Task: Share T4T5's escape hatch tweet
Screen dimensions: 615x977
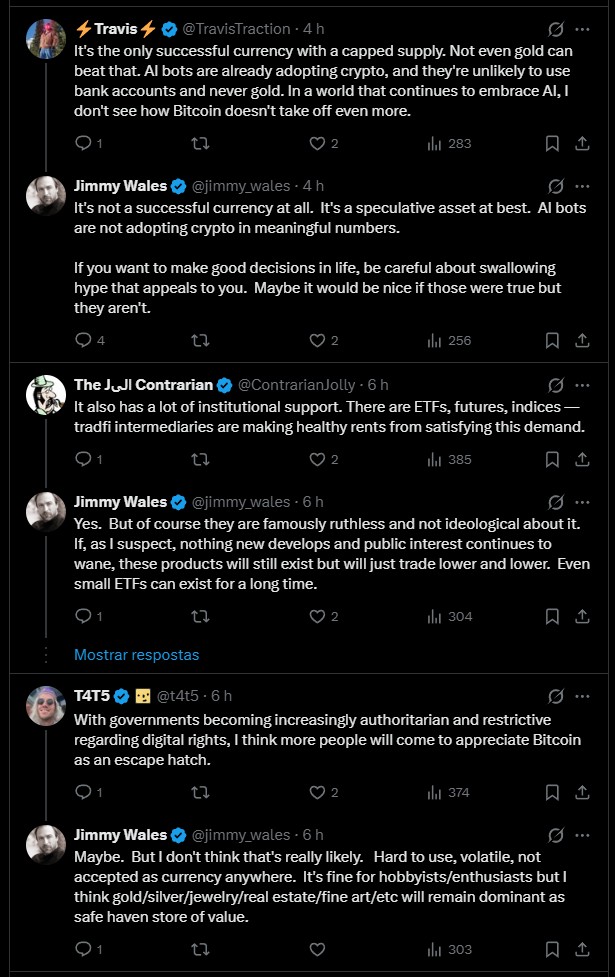Action: 583,792
